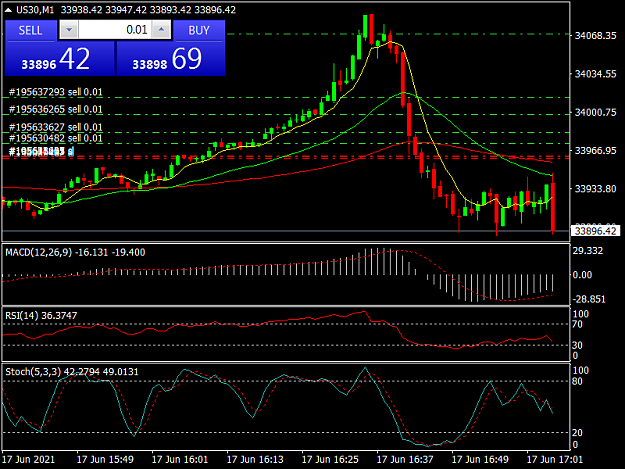
Task: Click the US30,M1 chart title text
Action: [x=35, y=10]
